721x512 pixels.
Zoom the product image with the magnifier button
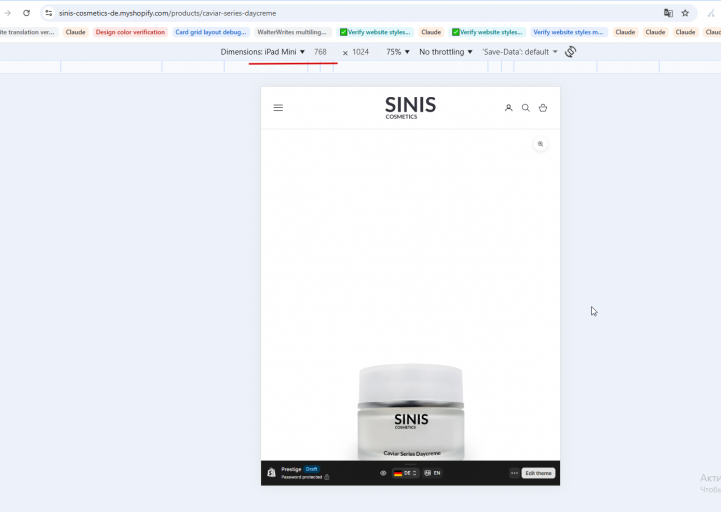540,144
